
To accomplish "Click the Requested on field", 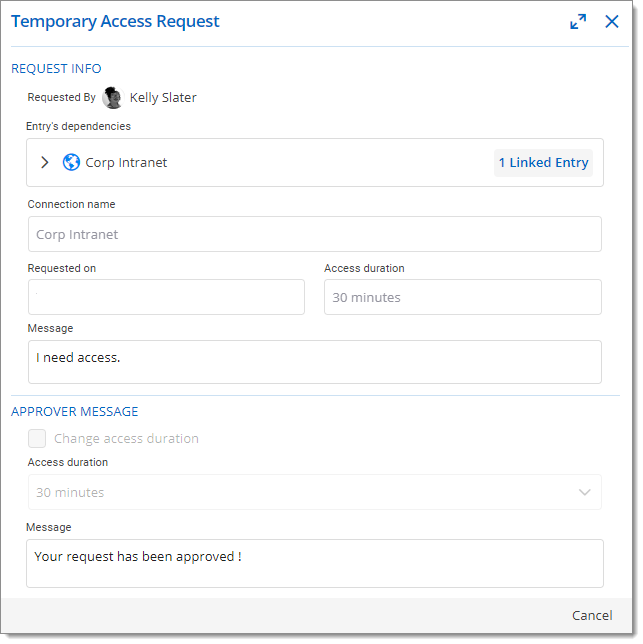I will pos(166,297).
